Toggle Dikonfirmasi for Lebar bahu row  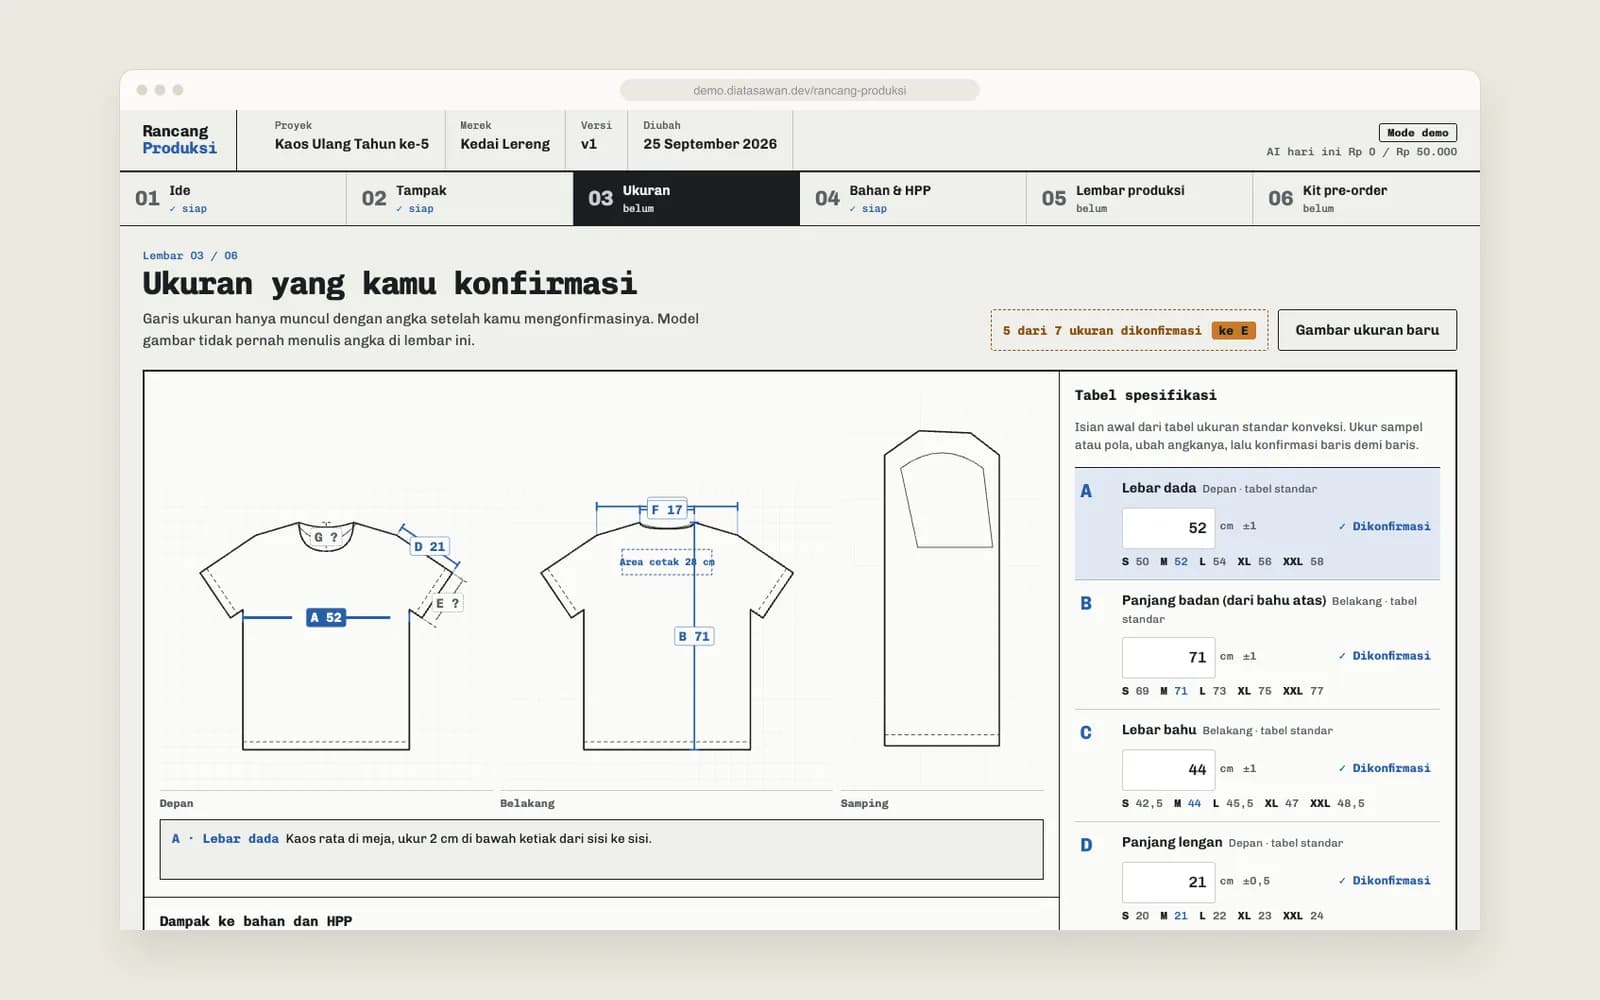[1384, 768]
